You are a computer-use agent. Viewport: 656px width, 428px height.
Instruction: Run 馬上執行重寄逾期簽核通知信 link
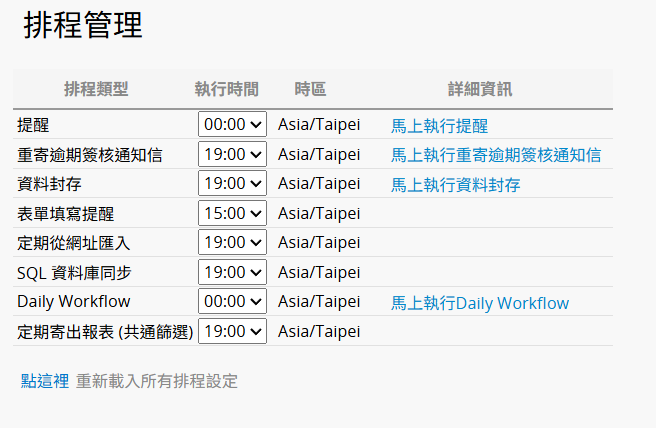tap(496, 155)
